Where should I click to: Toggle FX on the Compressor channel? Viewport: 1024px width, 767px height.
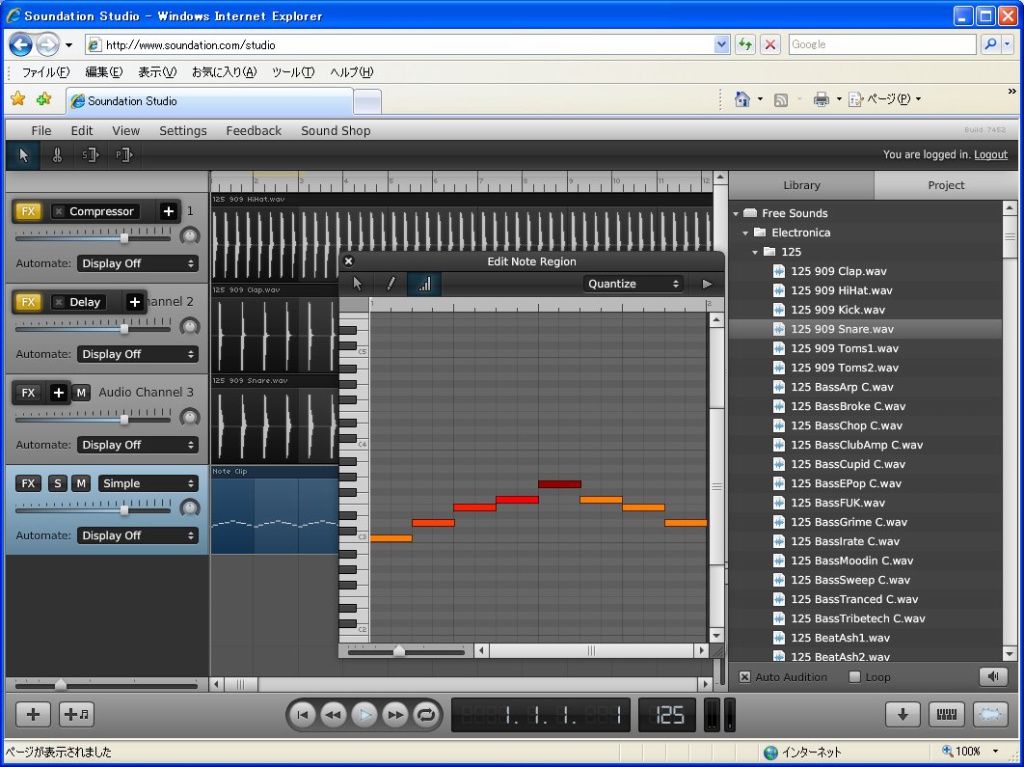[28, 211]
